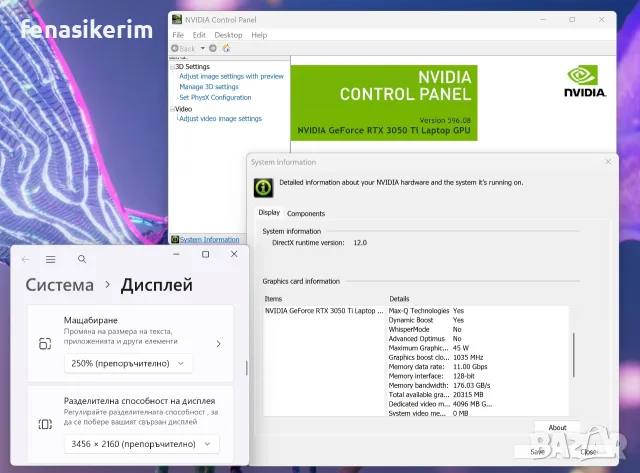
Task: Click the Details column header
Action: (399, 299)
